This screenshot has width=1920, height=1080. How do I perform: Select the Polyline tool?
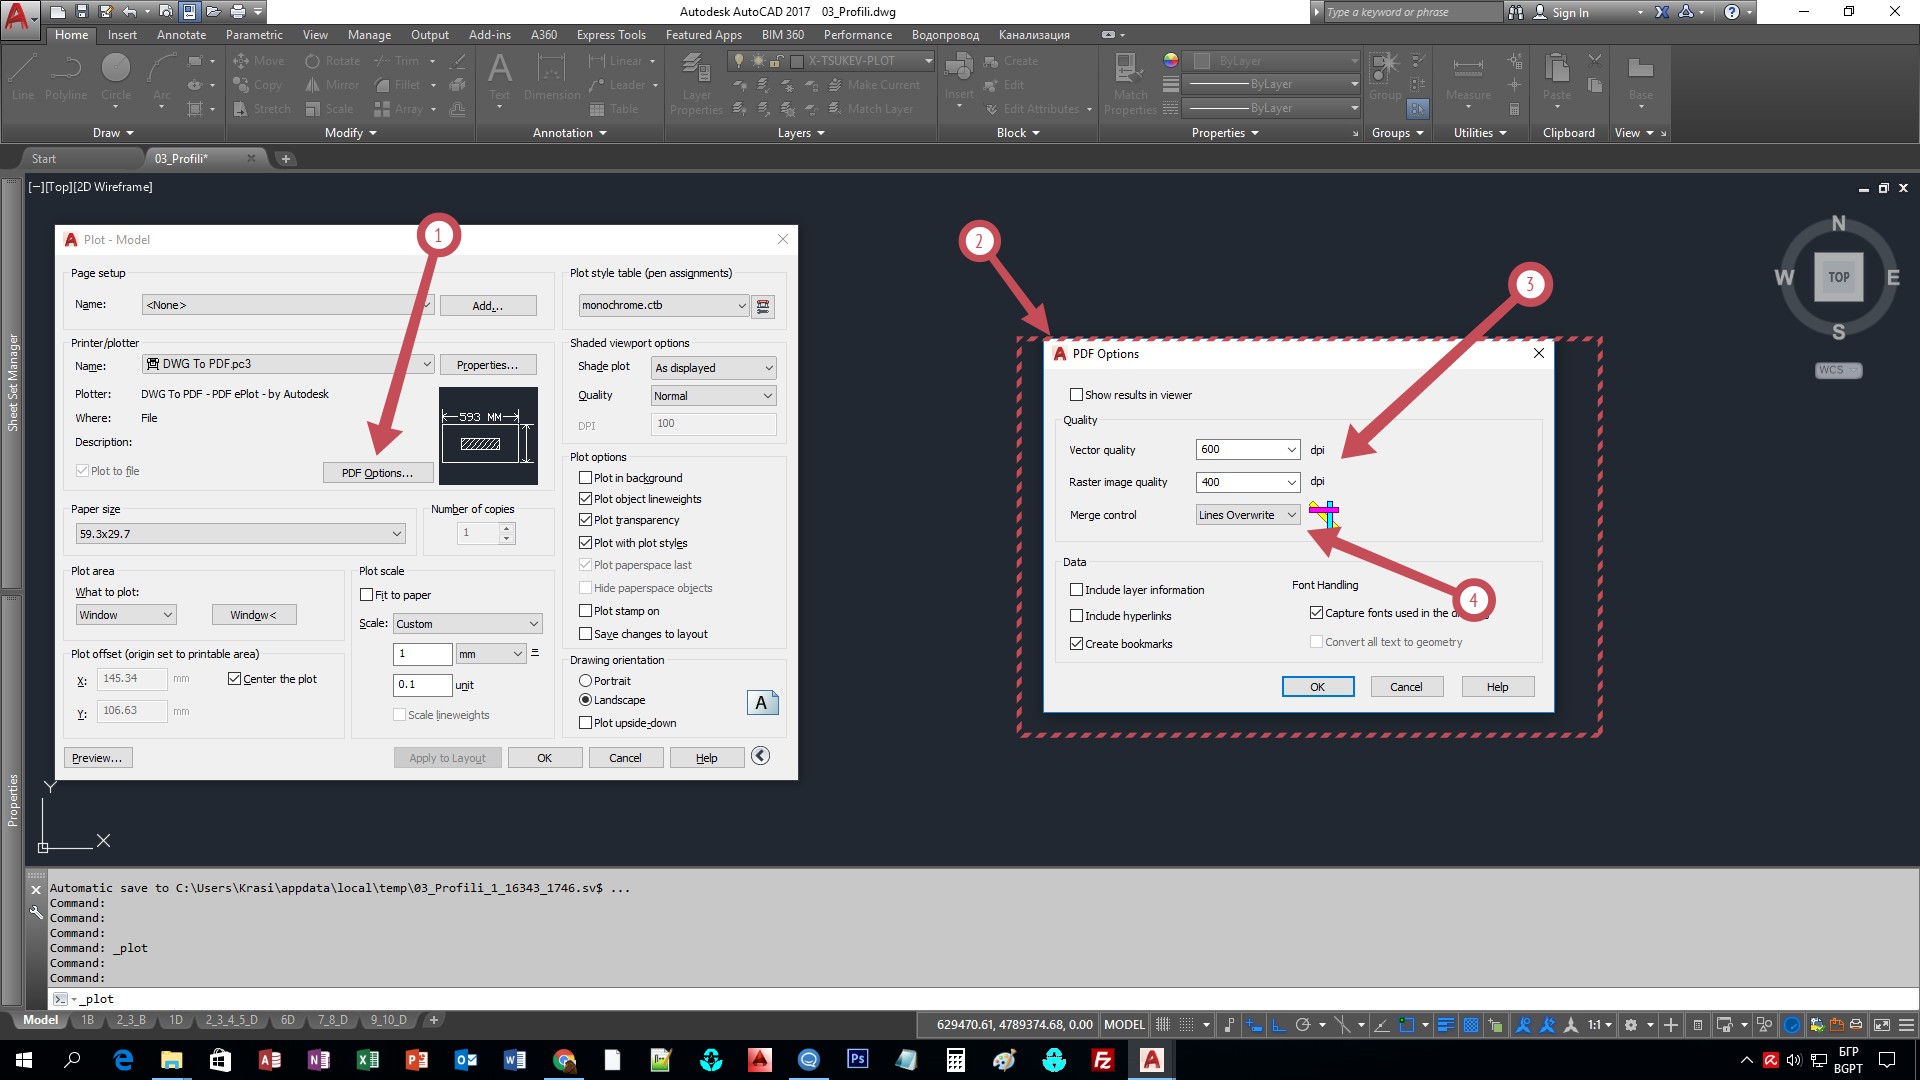coord(66,78)
